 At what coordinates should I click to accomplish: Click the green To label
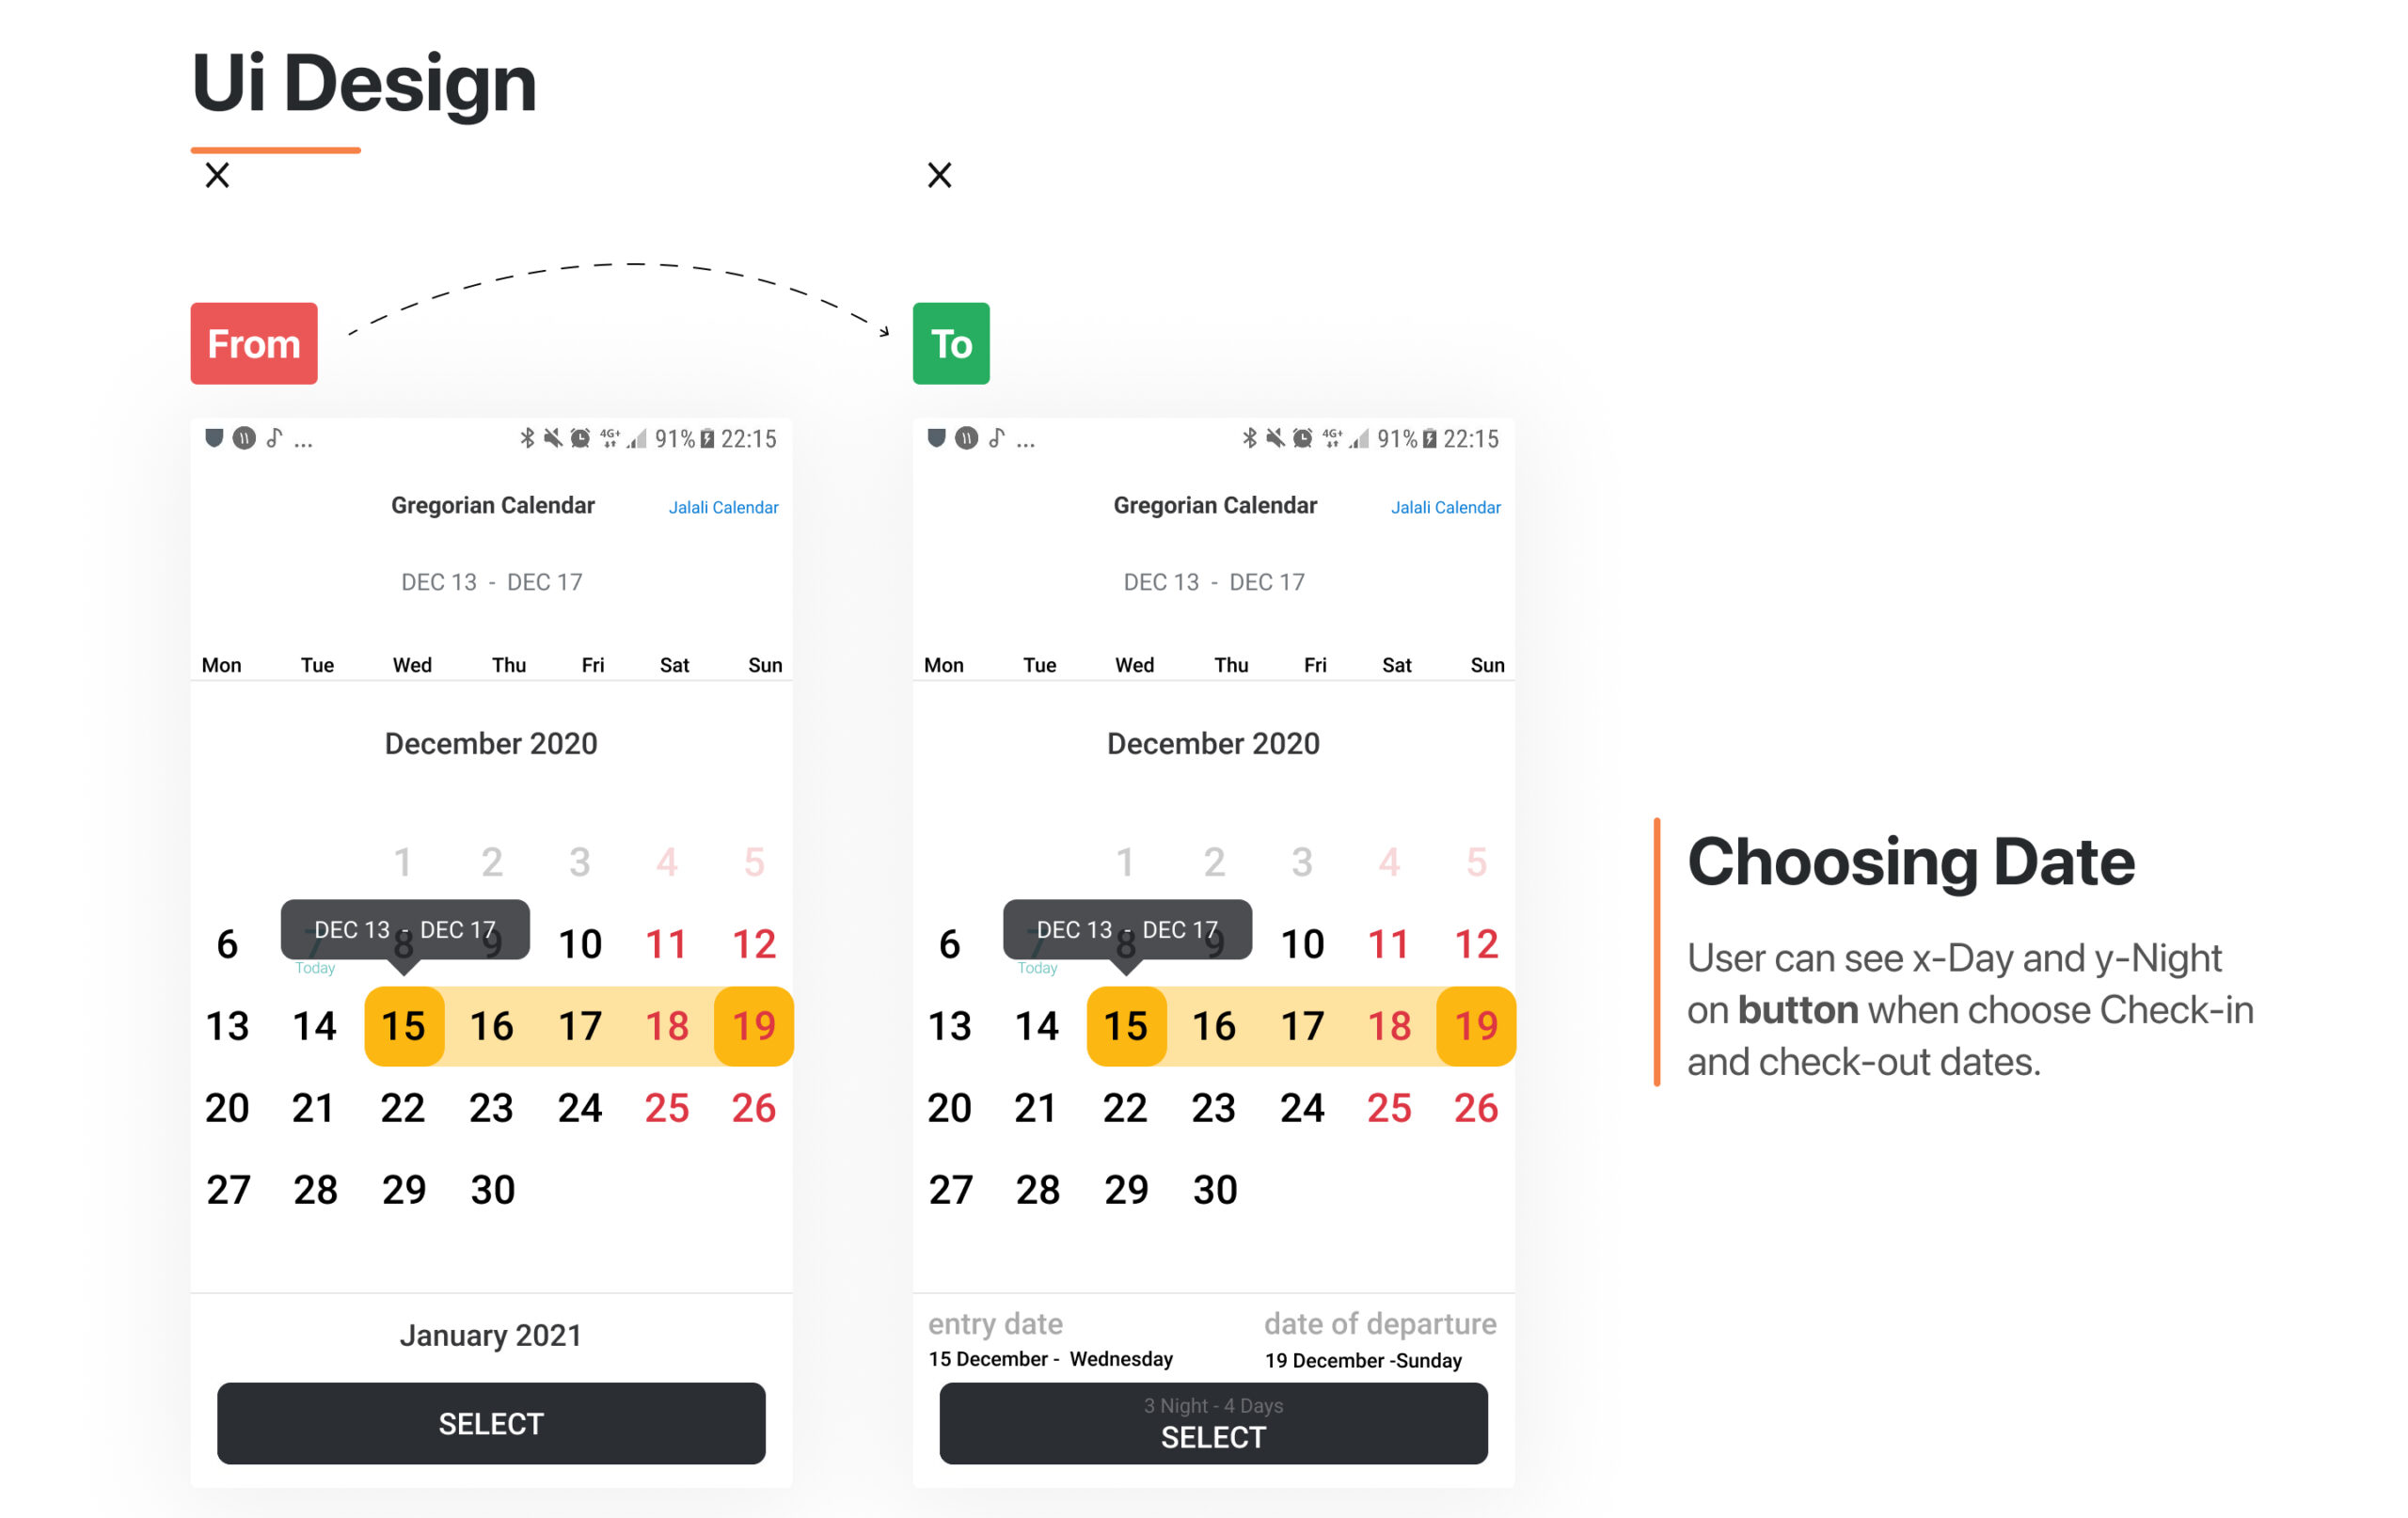click(951, 343)
